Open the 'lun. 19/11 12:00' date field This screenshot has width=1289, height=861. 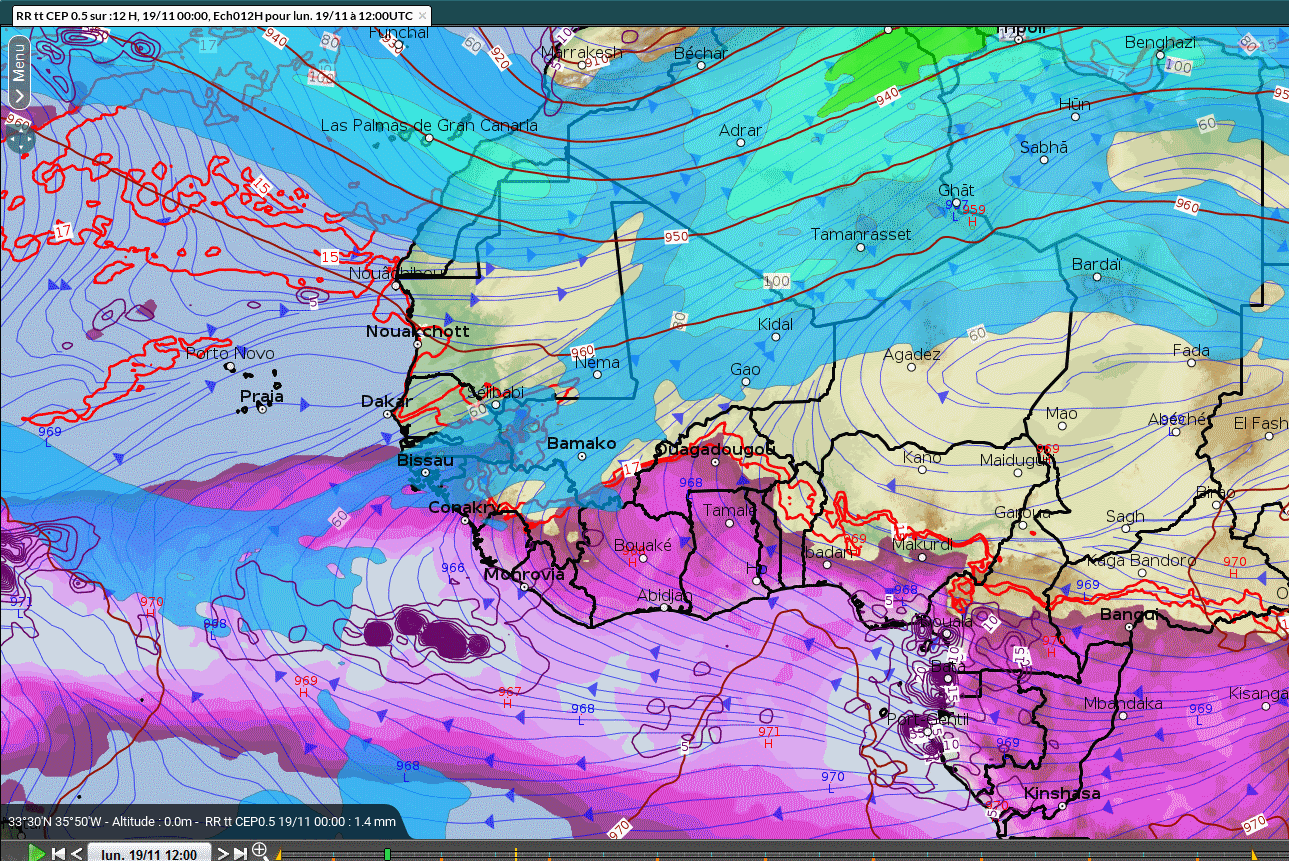(x=150, y=852)
